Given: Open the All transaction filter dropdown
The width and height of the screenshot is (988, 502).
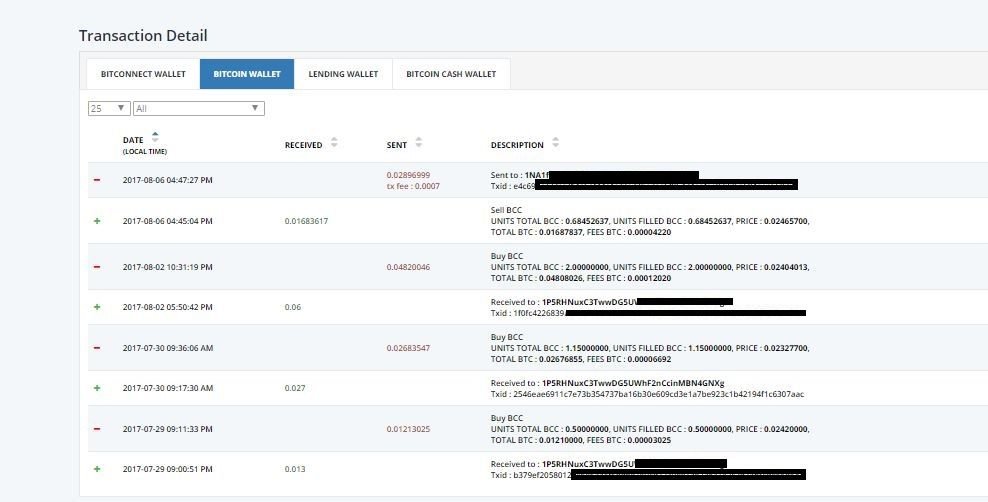Looking at the screenshot, I should pyautogui.click(x=198, y=108).
